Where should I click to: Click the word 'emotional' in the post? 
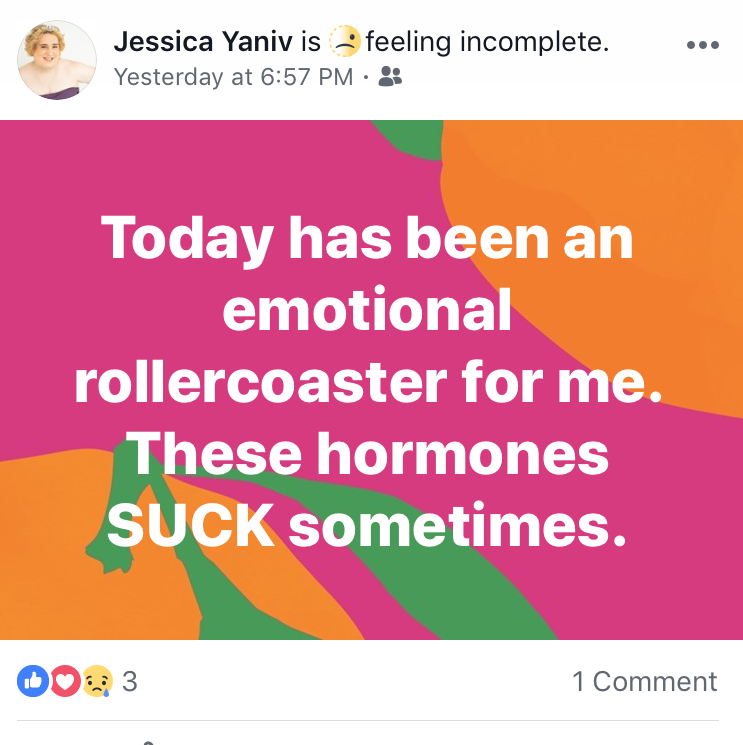point(367,310)
